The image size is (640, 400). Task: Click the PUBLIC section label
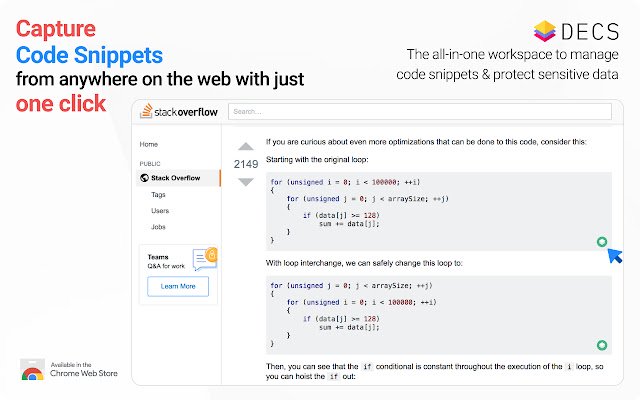click(x=150, y=164)
